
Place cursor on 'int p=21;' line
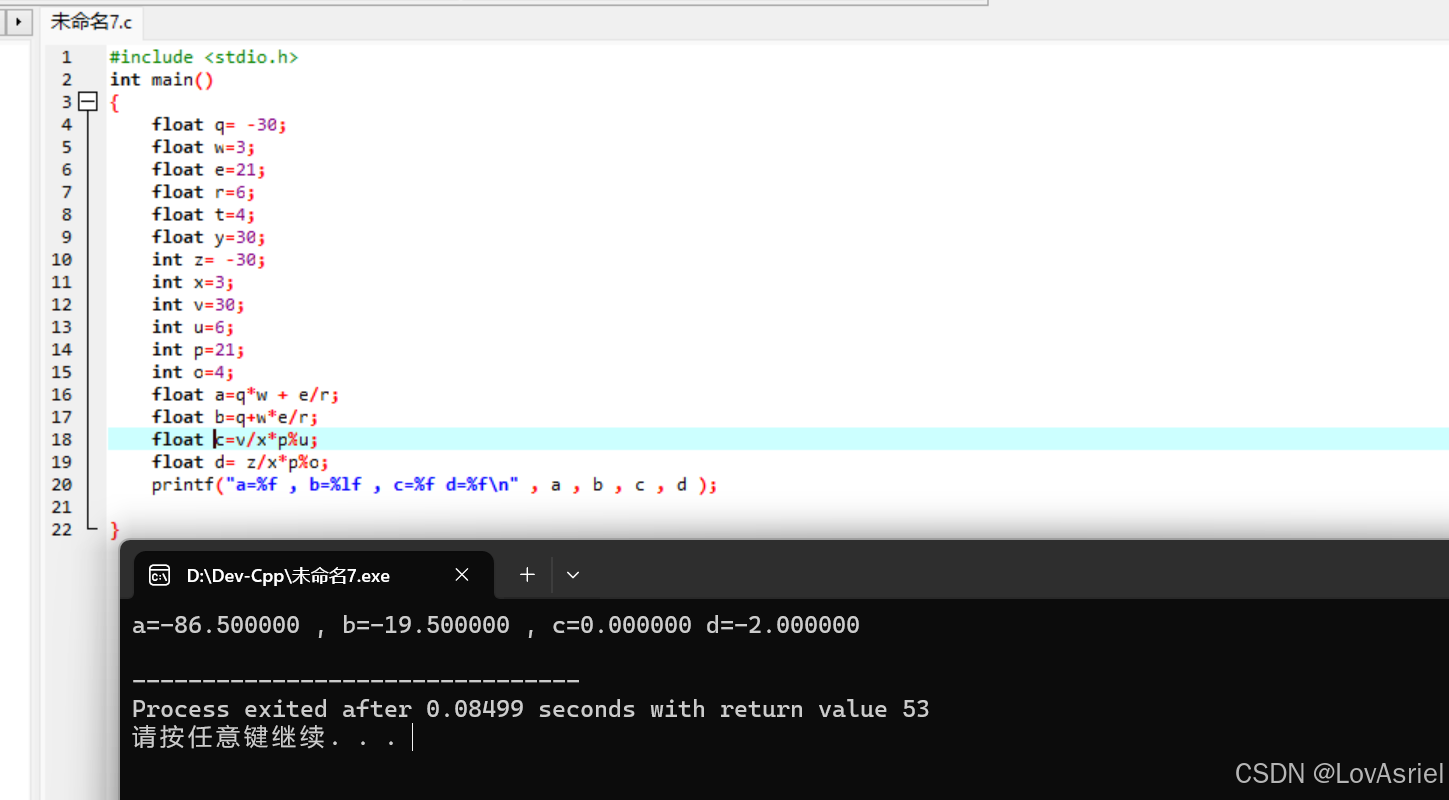198,349
